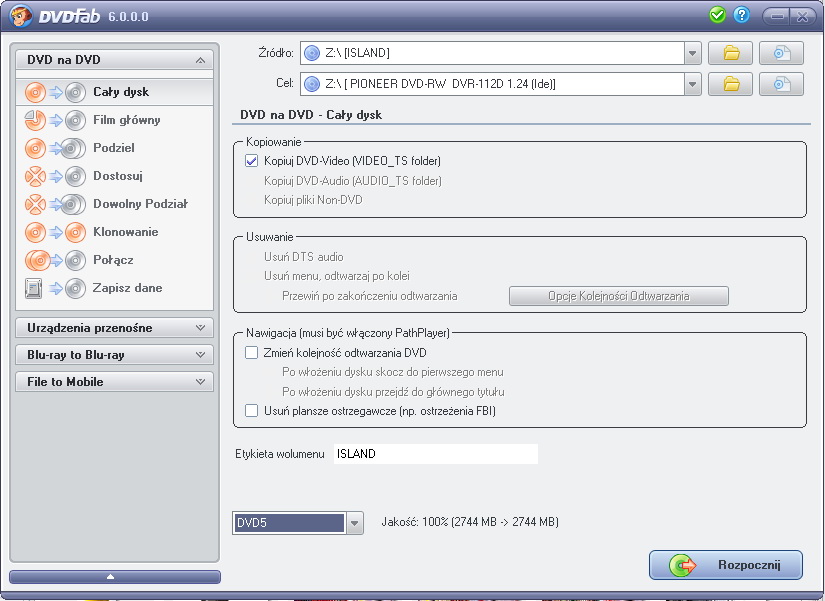Click the Dowolny Podział icon

(x=55, y=204)
